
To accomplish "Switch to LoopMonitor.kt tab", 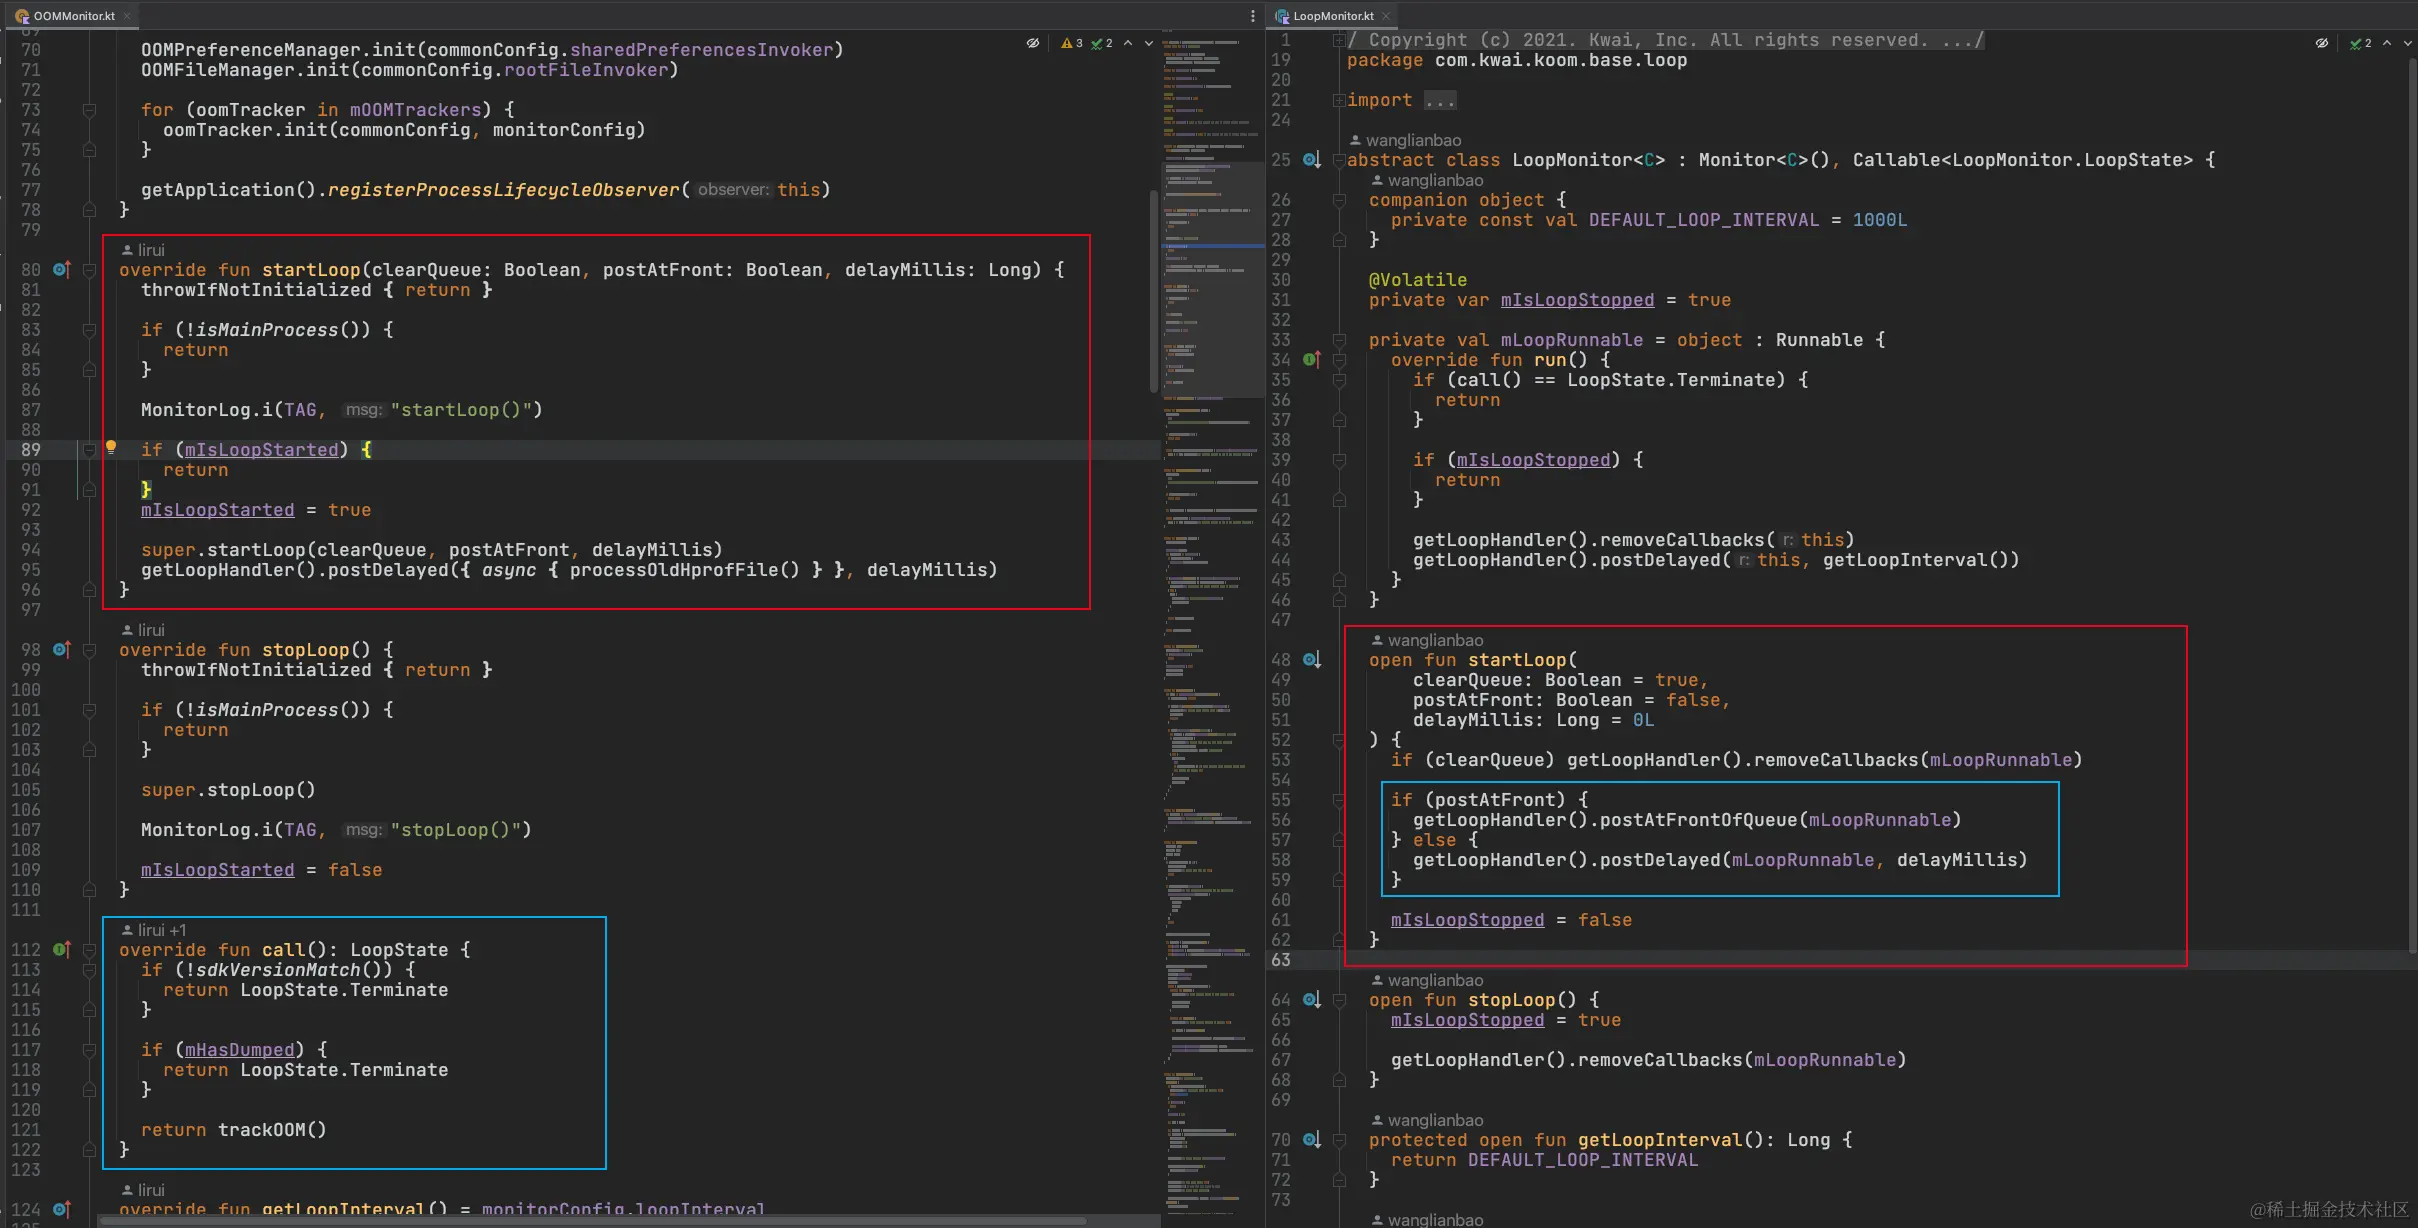I will point(1333,16).
